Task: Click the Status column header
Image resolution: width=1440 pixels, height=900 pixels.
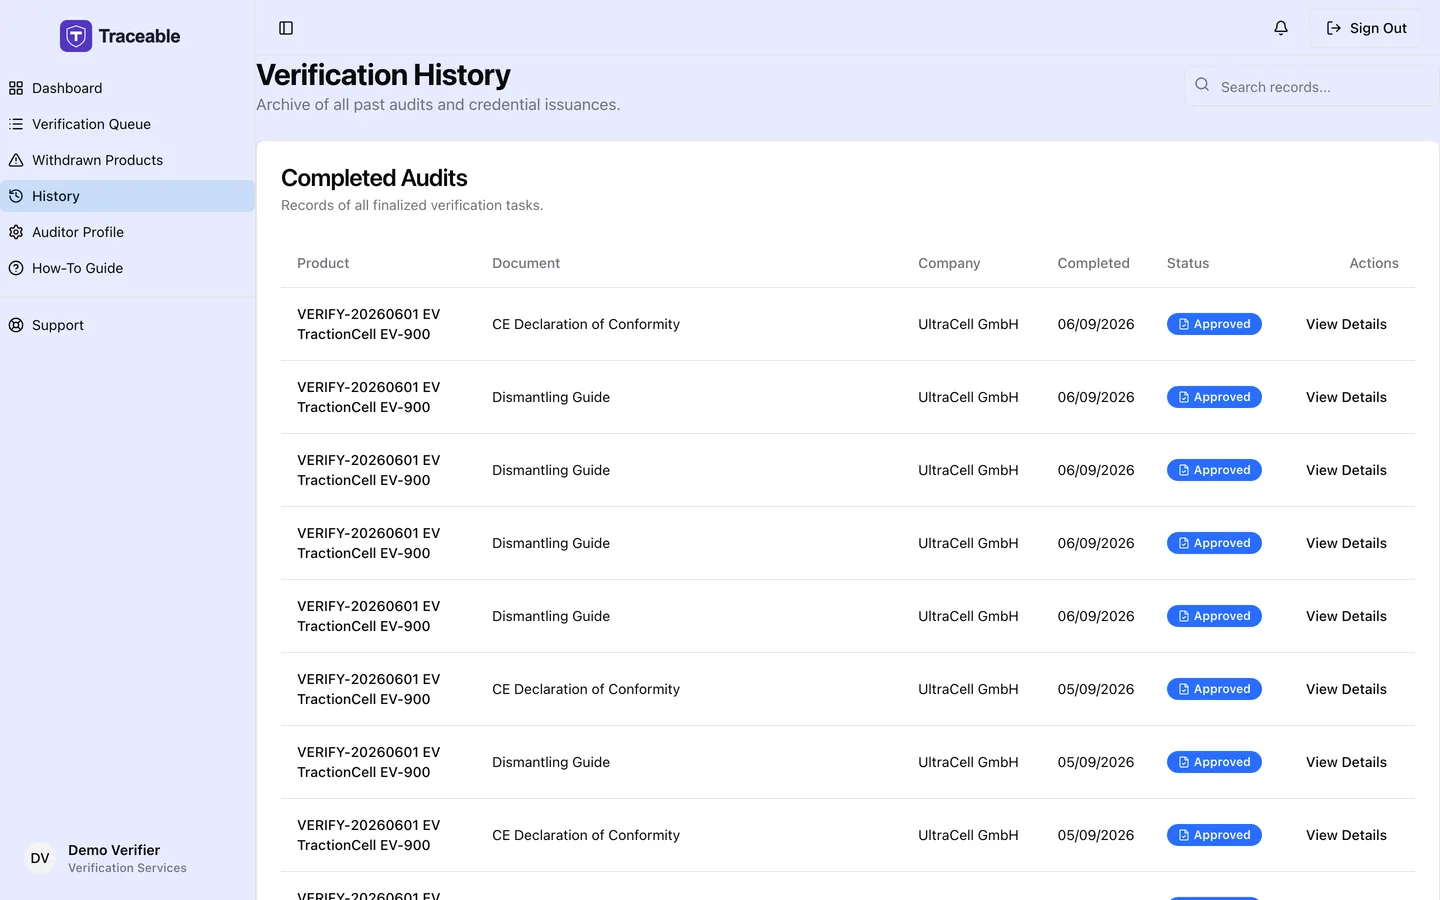Action: click(x=1188, y=263)
